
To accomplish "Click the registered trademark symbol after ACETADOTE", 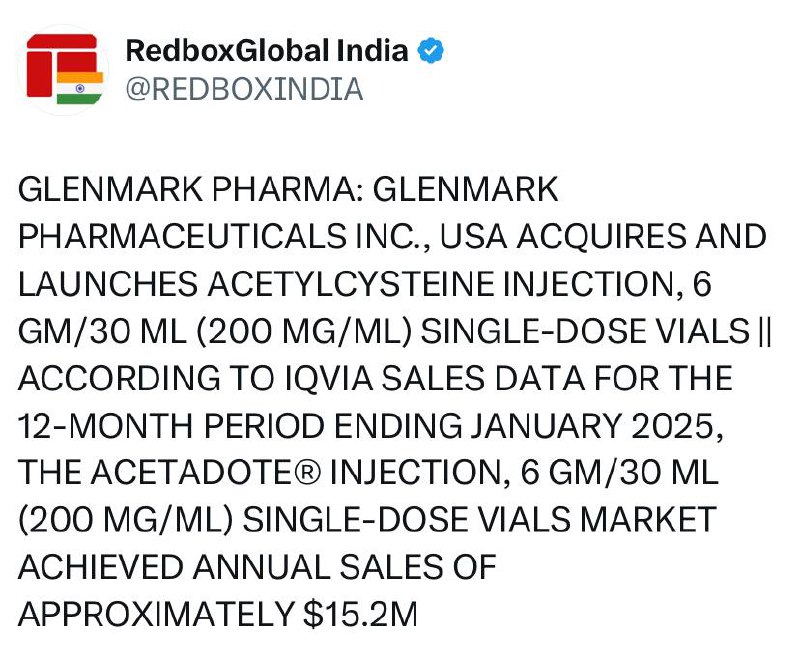I will coord(307,473).
